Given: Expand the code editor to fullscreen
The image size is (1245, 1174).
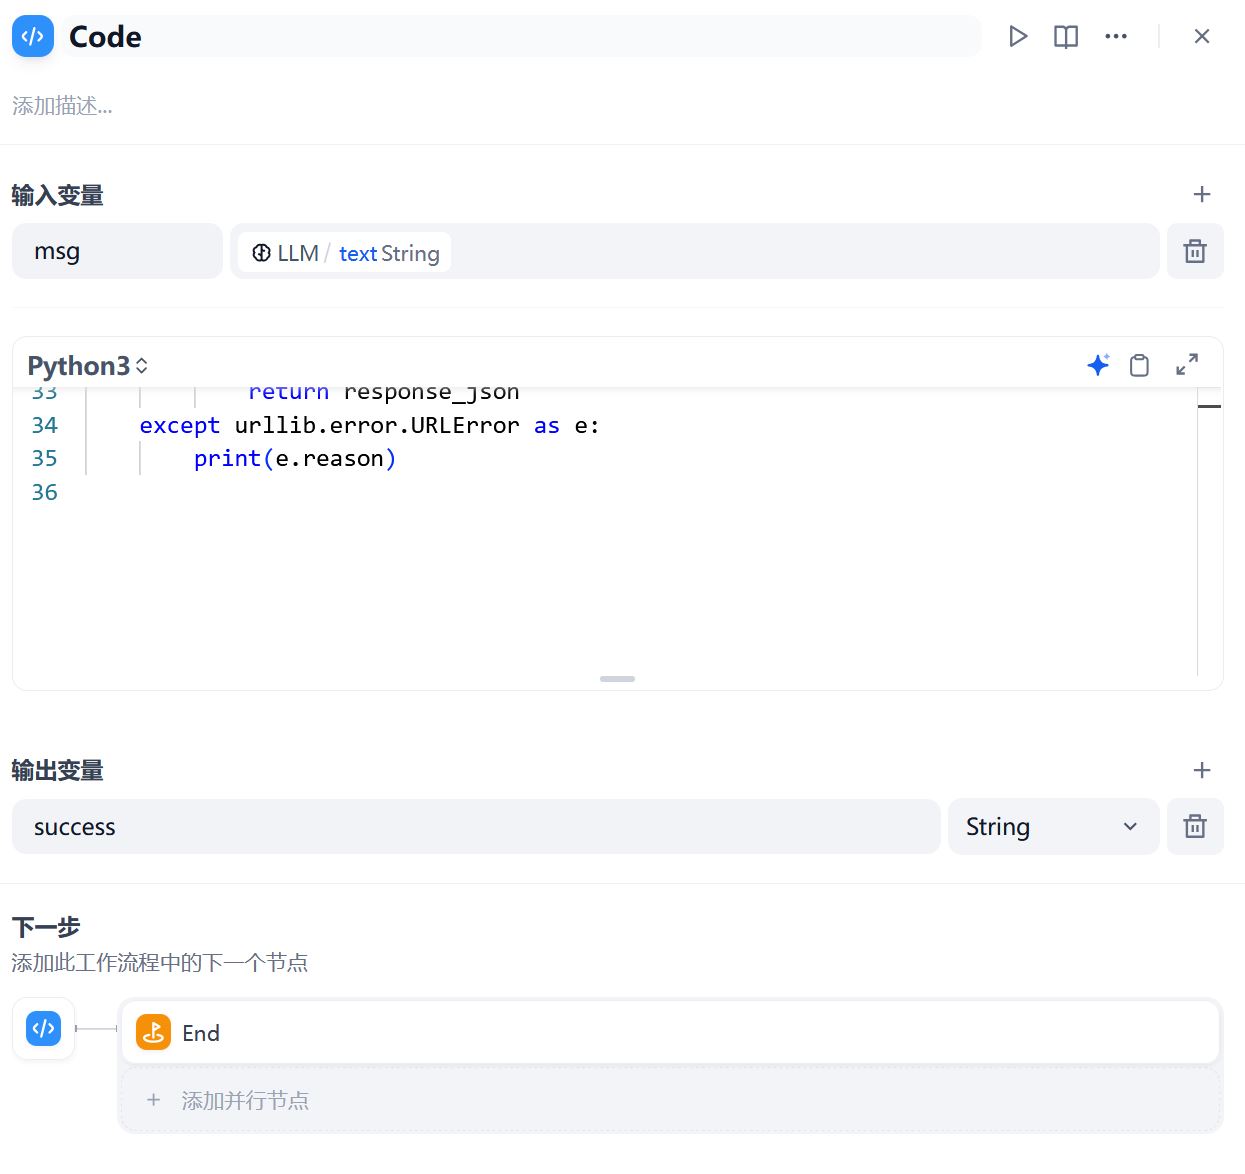Looking at the screenshot, I should point(1187,365).
